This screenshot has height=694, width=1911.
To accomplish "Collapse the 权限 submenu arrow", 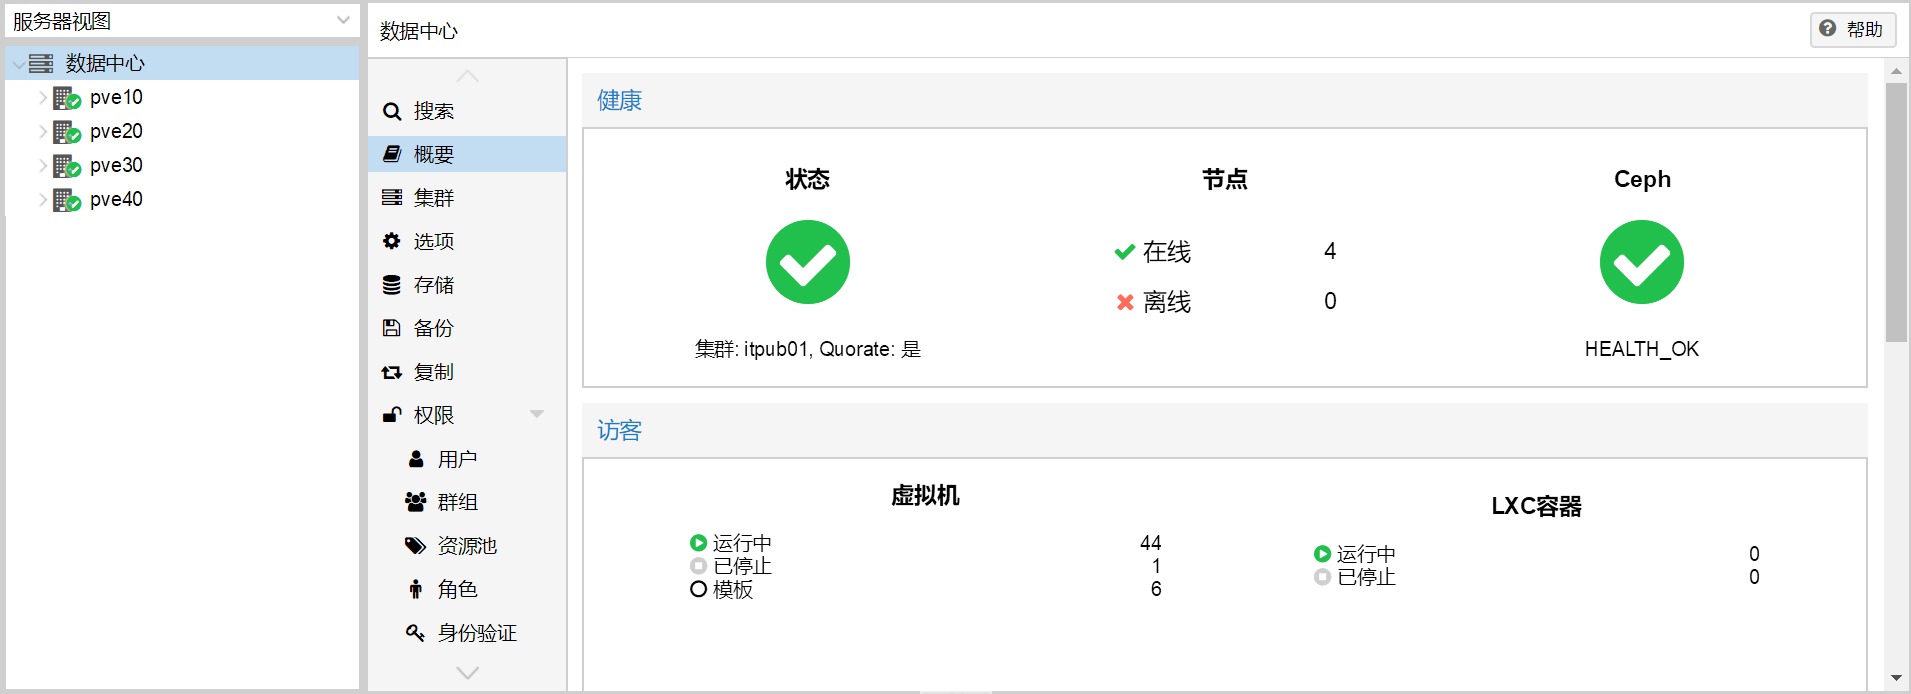I will point(537,414).
